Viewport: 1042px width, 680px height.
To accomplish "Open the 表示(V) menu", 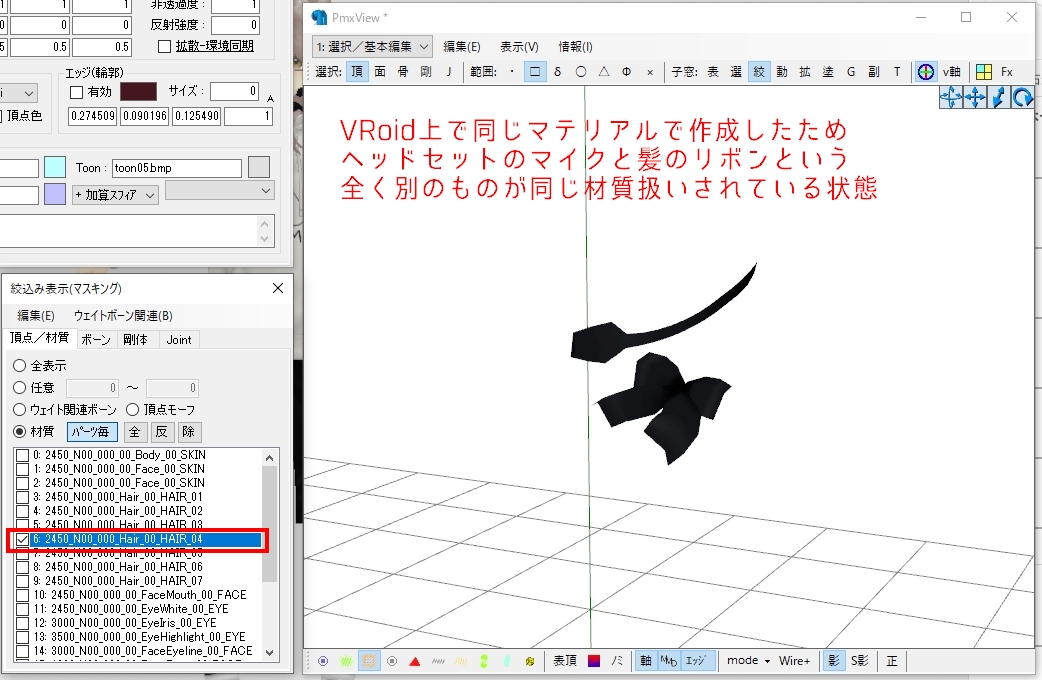I will pyautogui.click(x=518, y=46).
